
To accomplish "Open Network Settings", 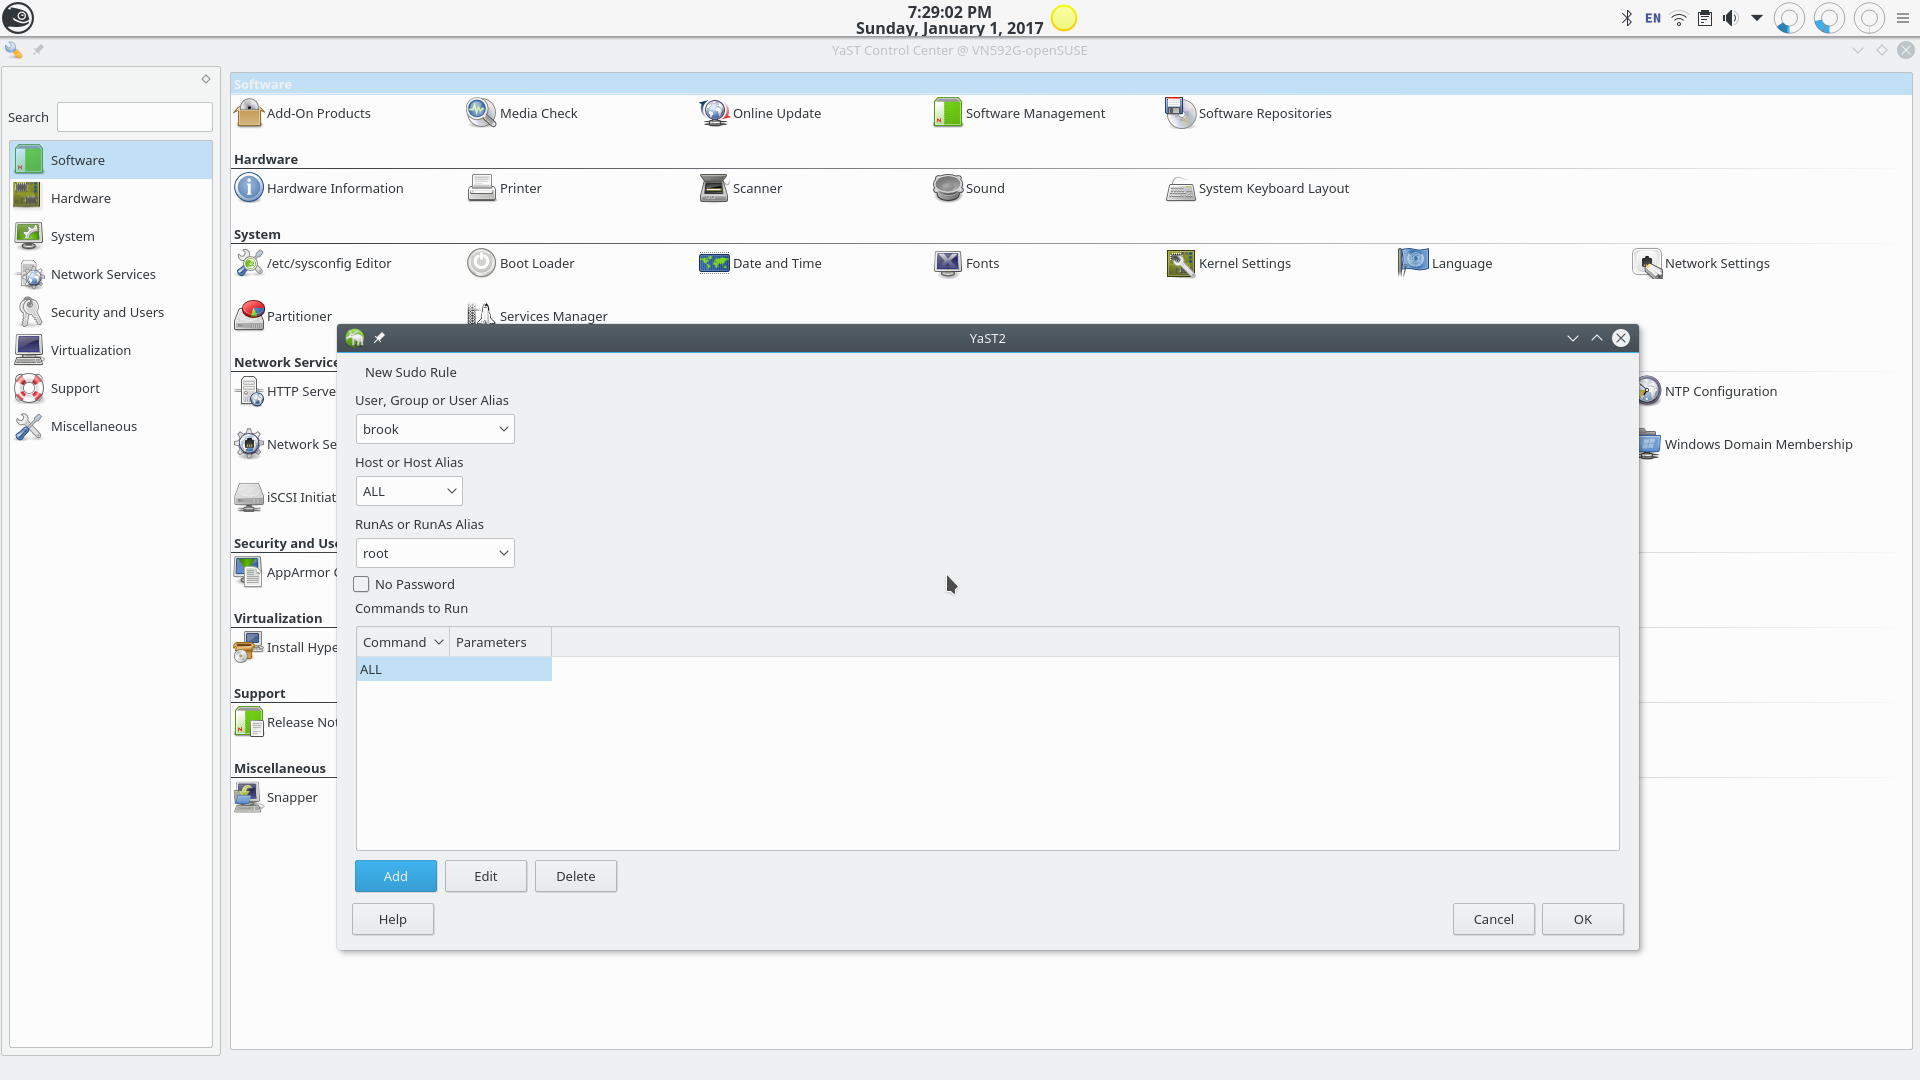I will [x=1700, y=263].
